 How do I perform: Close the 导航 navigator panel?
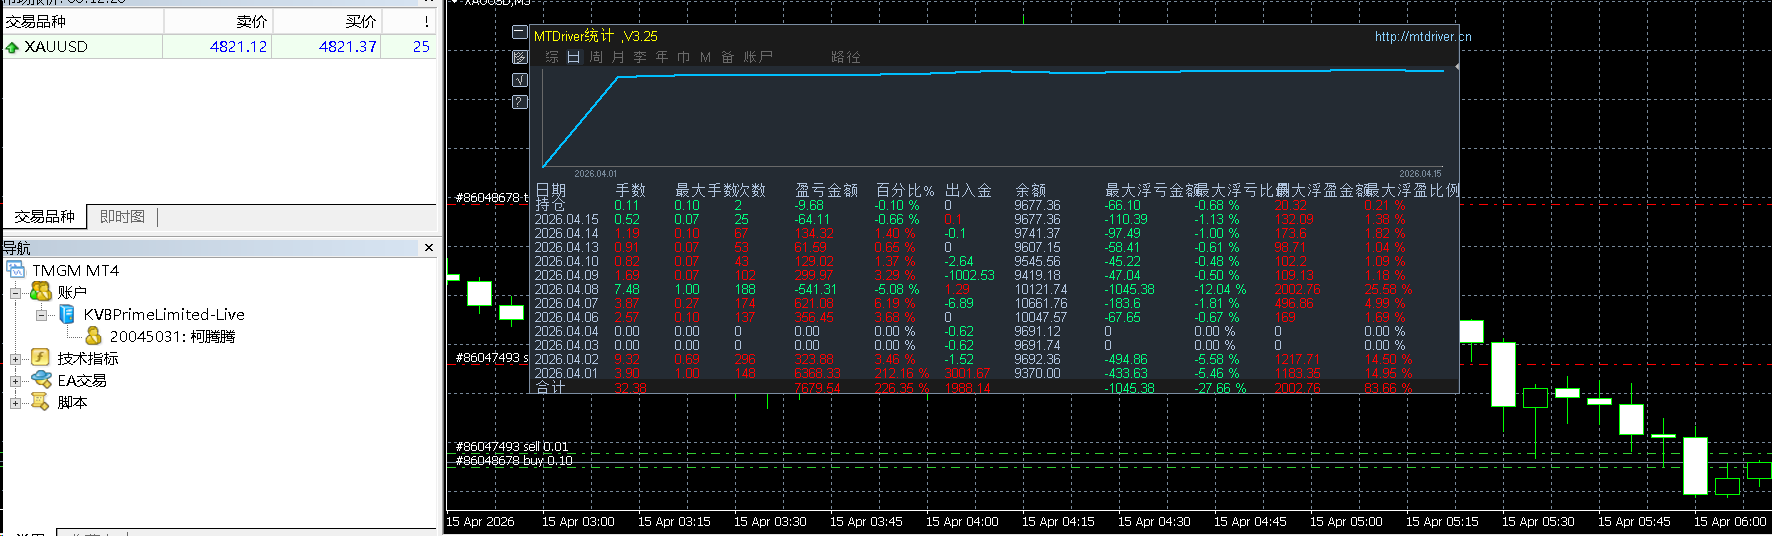pos(429,248)
